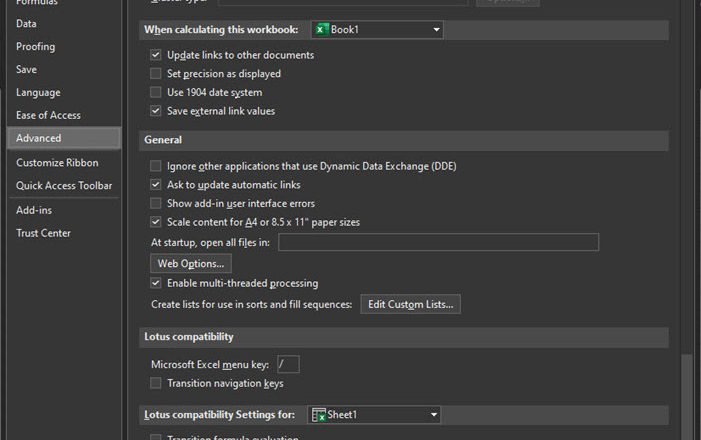Screen dimensions: 701x440
Task: Click the worksheet icon beside Sheet1
Action: pos(318,415)
